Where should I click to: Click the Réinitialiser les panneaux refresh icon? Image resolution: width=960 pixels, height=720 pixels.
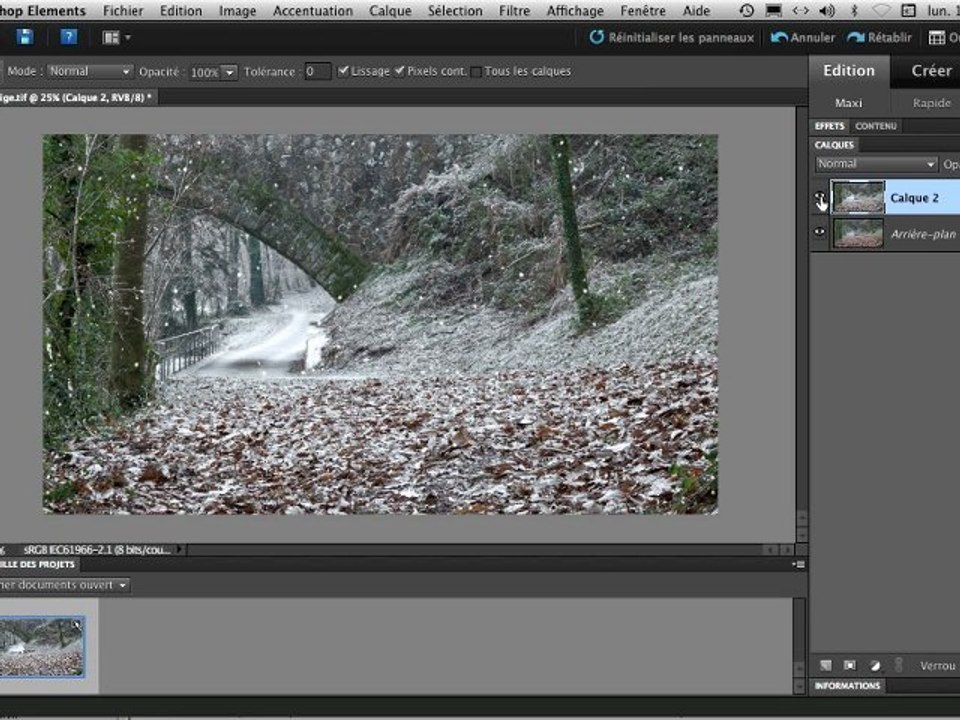pyautogui.click(x=596, y=37)
